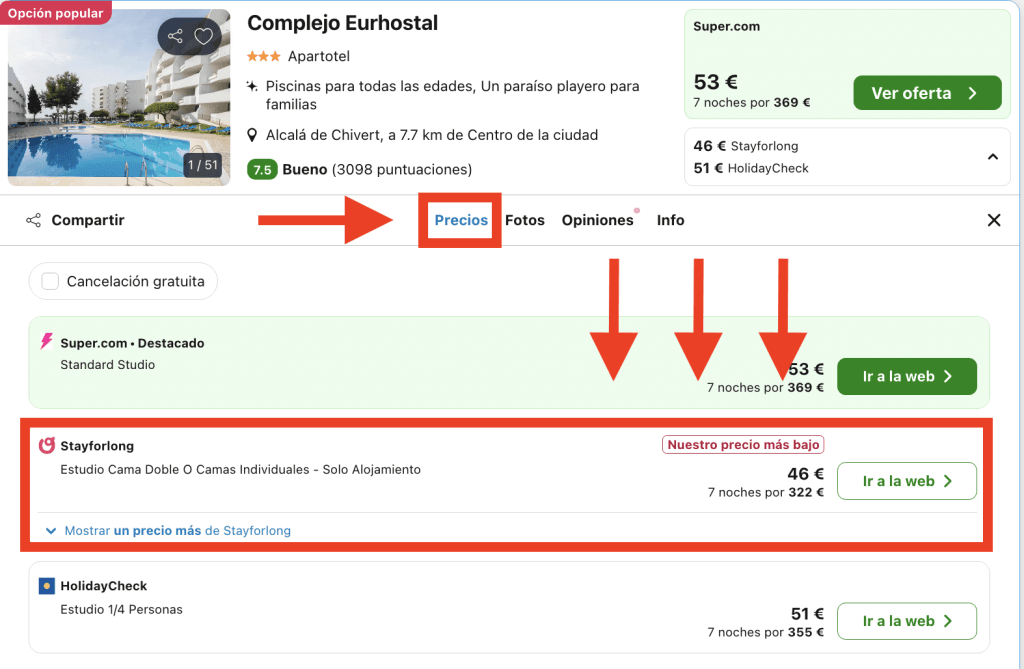Click the 46 € Stayforlong price line
The image size is (1024, 669).
pos(746,146)
